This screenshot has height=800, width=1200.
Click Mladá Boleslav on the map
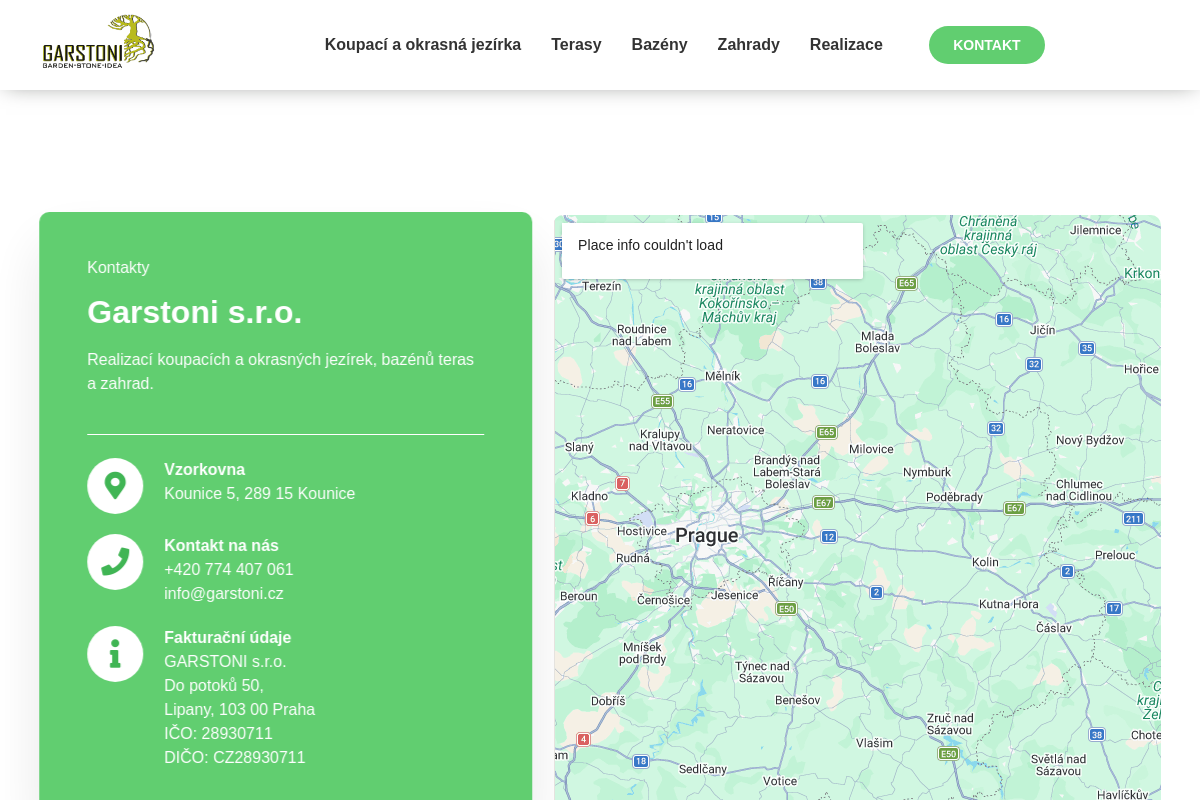(x=877, y=342)
